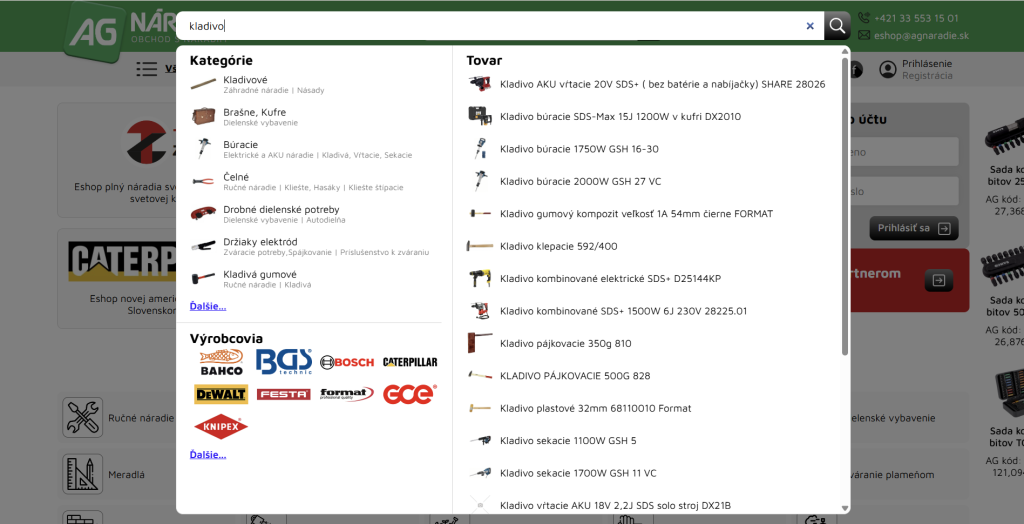This screenshot has width=1024, height=524.
Task: Click the Prihlásiť sa button
Action: pyautogui.click(x=914, y=228)
